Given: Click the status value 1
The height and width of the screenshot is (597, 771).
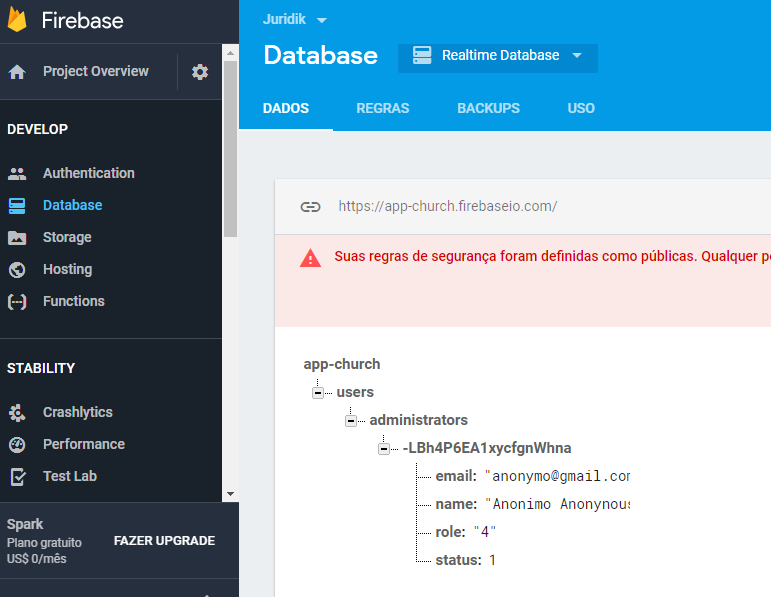Looking at the screenshot, I should coord(492,560).
